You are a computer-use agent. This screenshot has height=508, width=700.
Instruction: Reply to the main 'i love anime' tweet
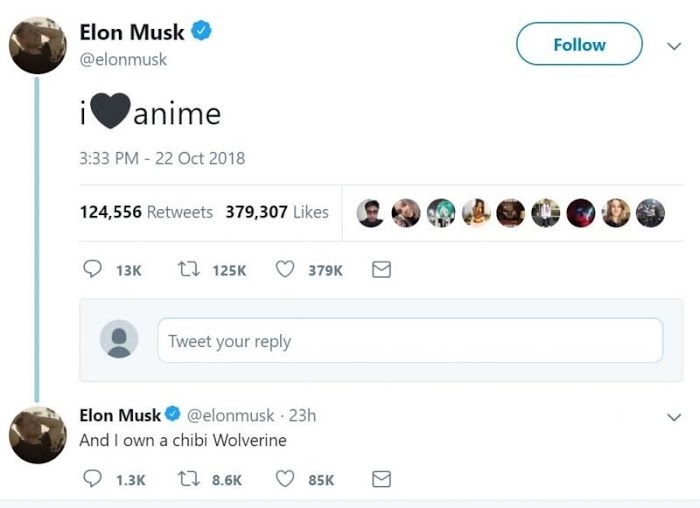tap(92, 270)
